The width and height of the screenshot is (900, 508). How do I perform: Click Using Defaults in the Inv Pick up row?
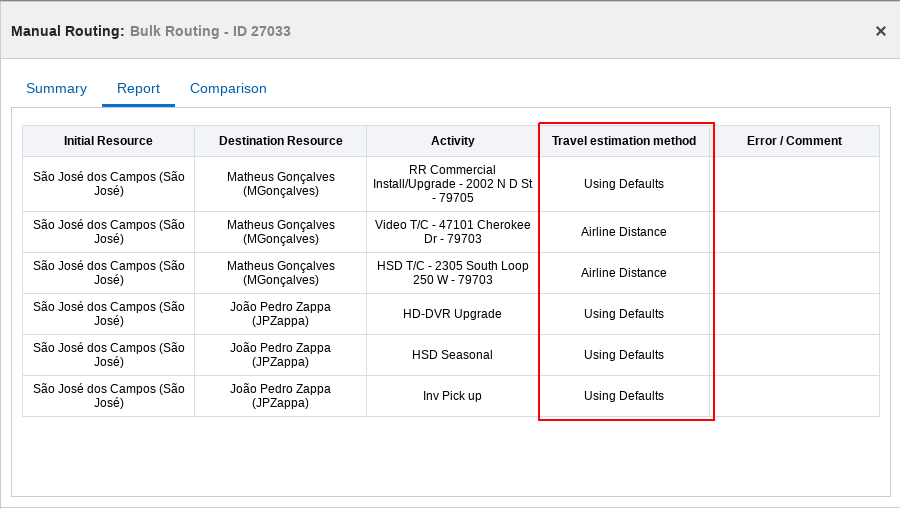[623, 396]
